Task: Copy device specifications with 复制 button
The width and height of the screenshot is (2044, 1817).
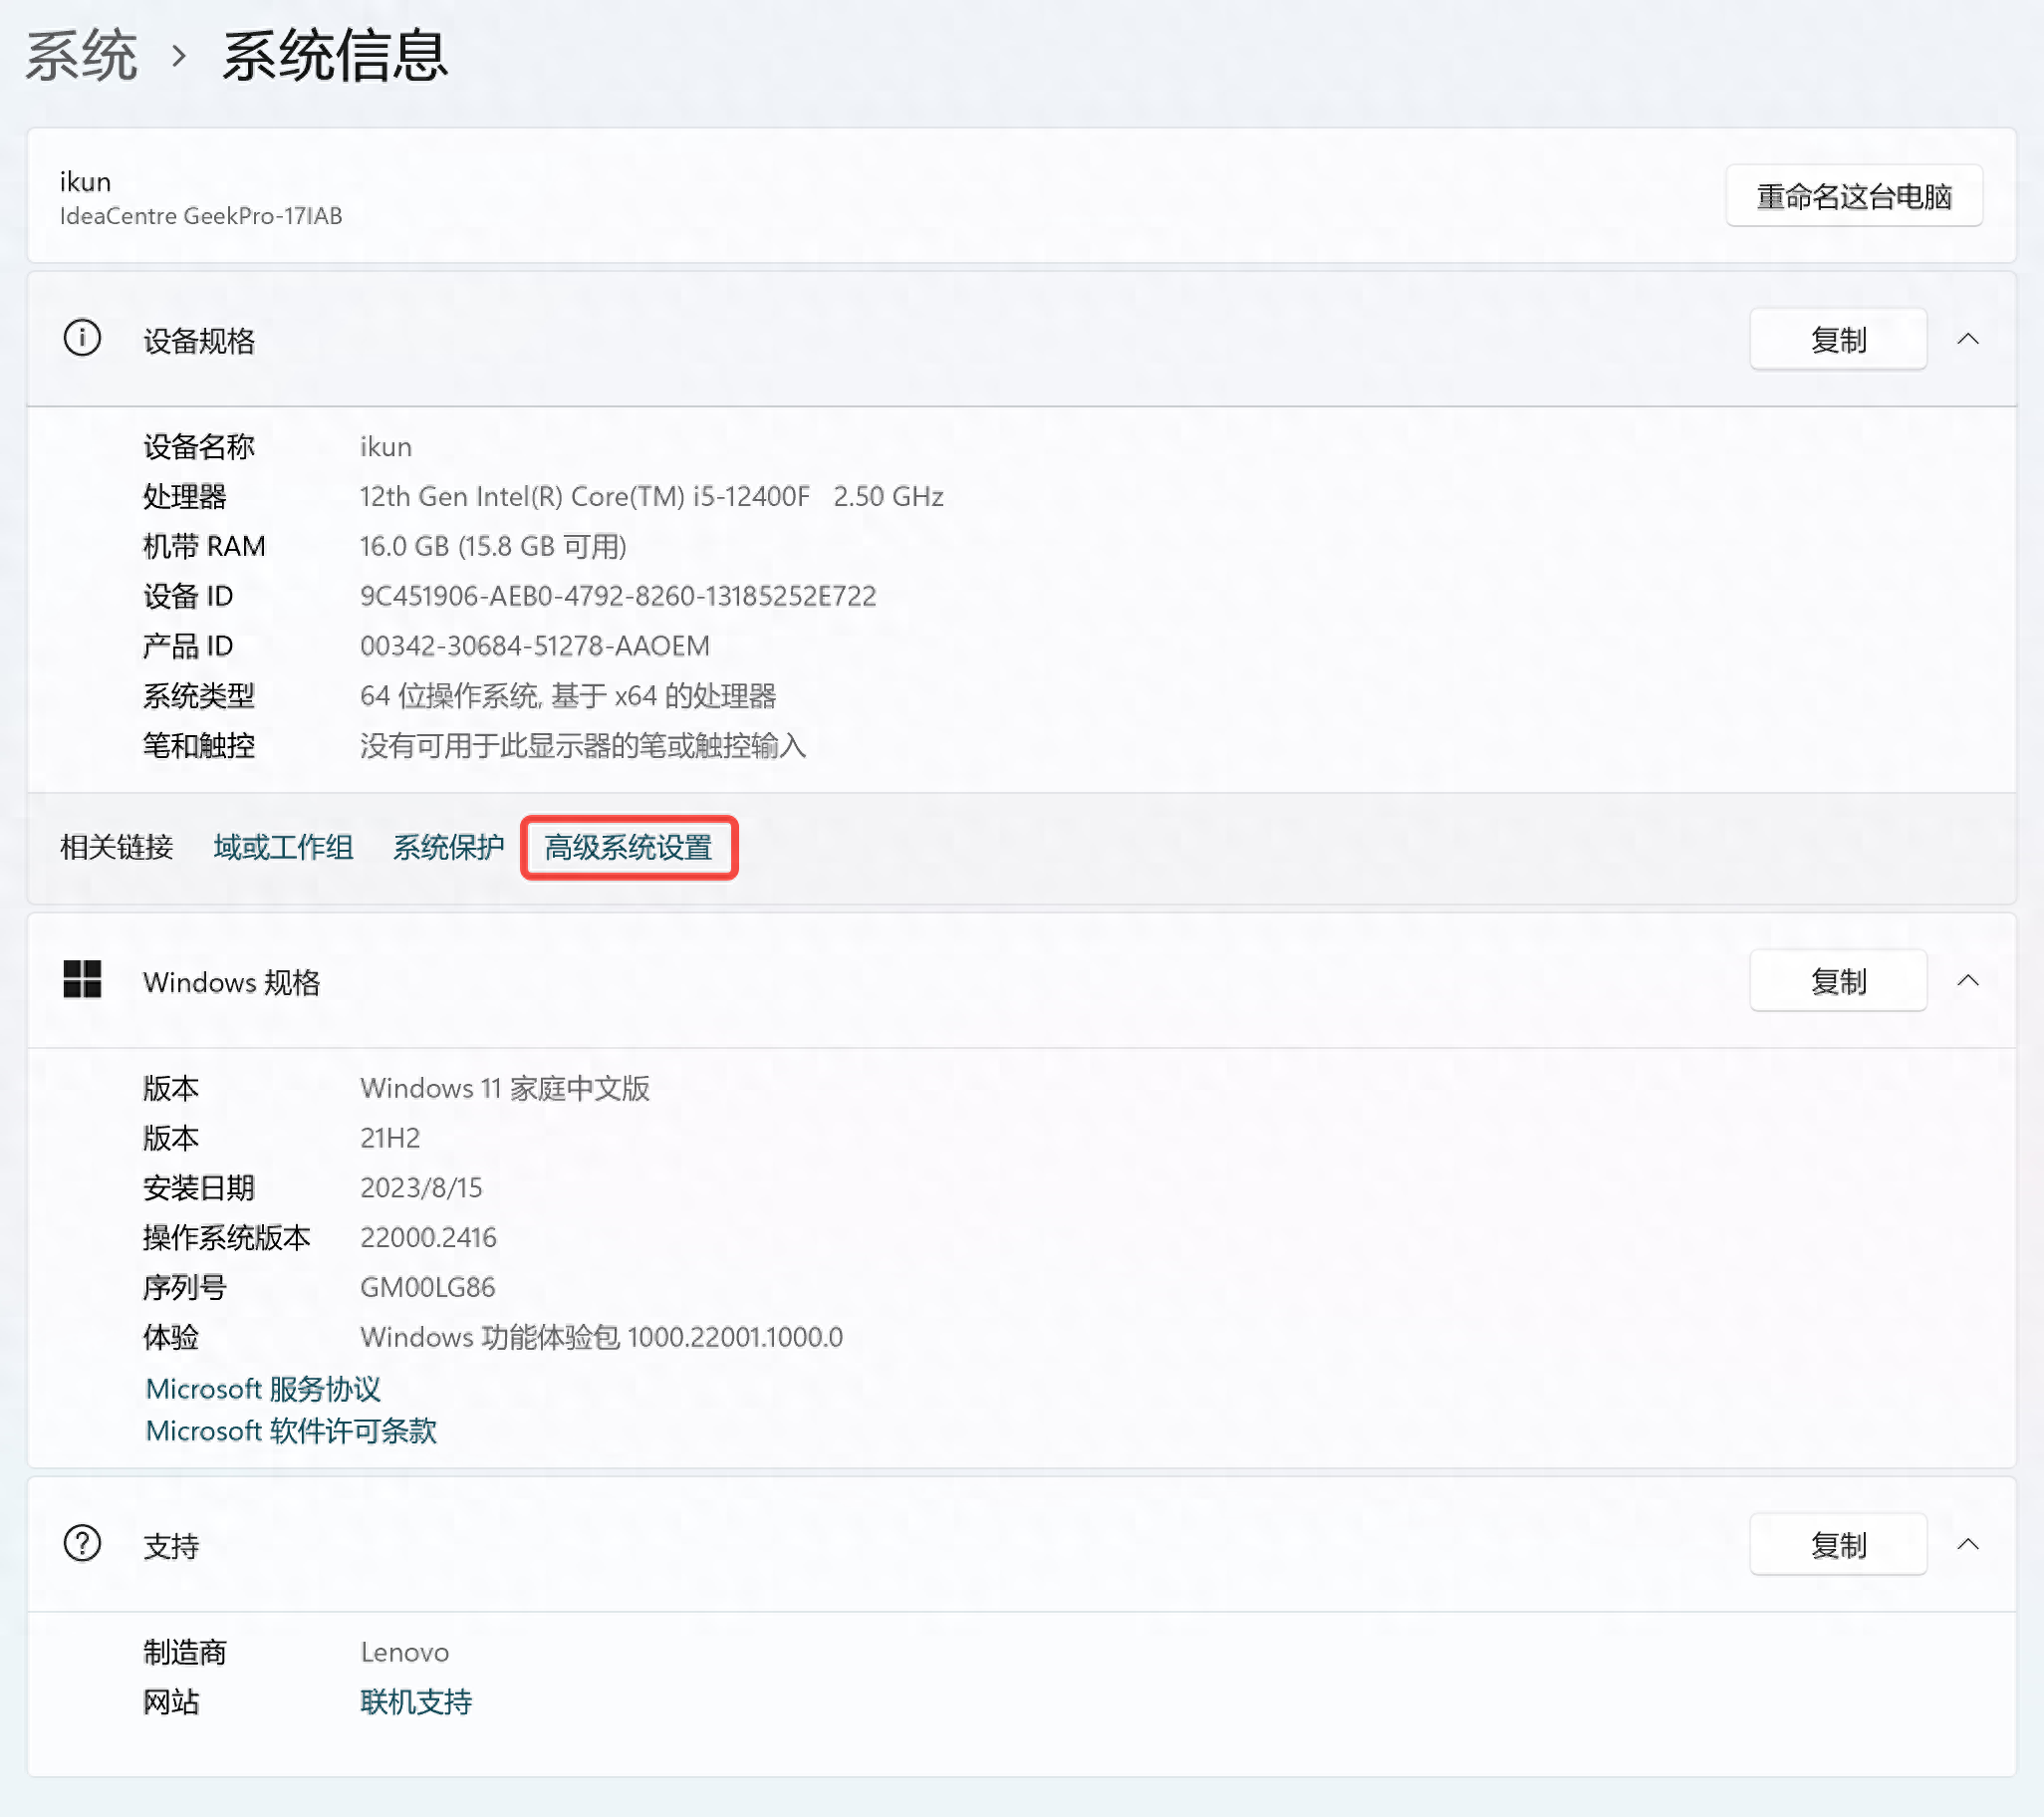Action: [1837, 340]
